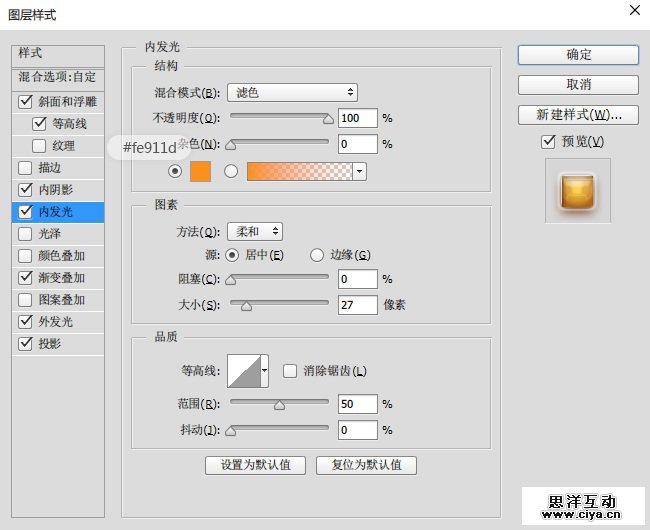650x530 pixels.
Task: Enable the 纹理 checkbox
Action: click(x=39, y=145)
